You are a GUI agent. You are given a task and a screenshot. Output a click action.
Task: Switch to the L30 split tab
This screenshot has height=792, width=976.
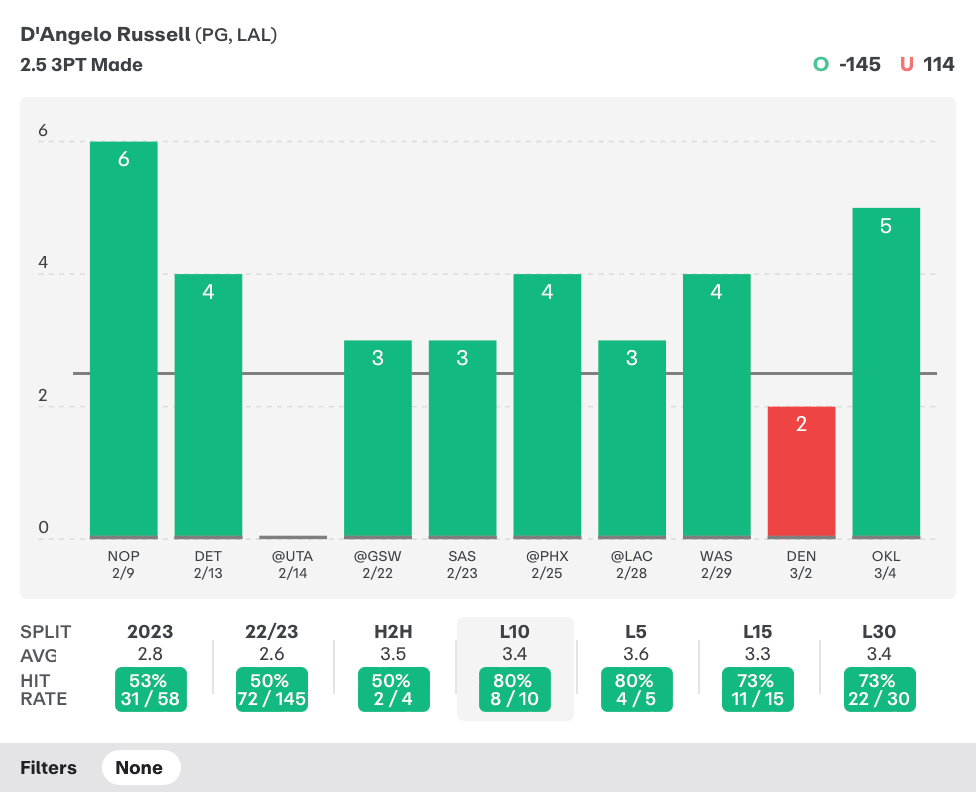[x=879, y=631]
